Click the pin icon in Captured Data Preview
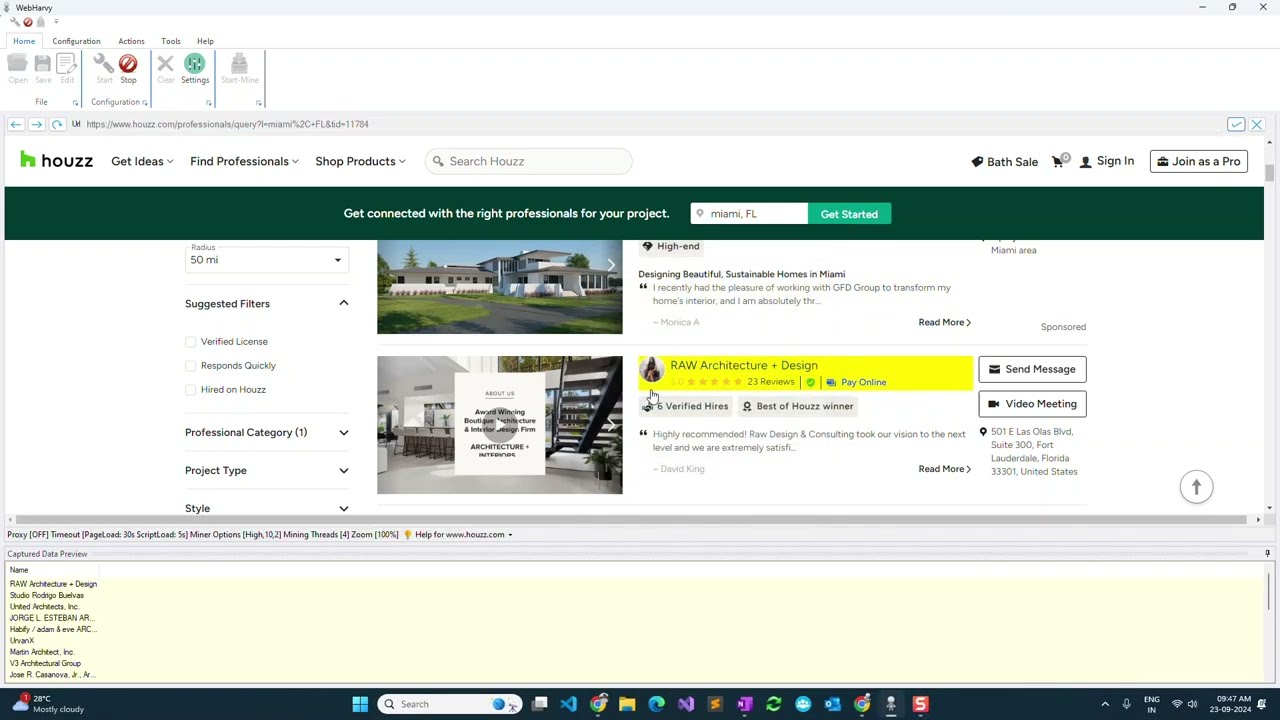1280x720 pixels. click(x=1267, y=553)
